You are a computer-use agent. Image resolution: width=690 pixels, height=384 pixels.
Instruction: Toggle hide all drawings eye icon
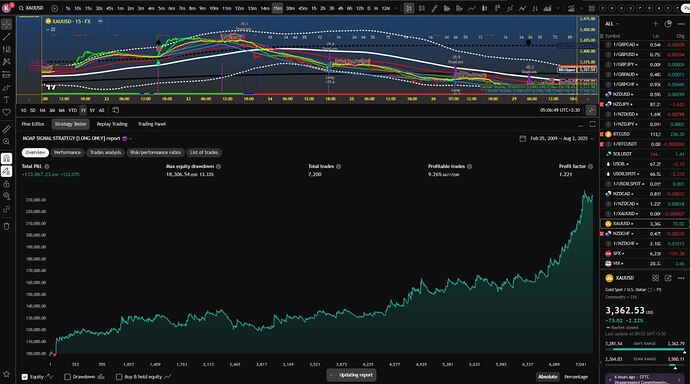[x=7, y=196]
